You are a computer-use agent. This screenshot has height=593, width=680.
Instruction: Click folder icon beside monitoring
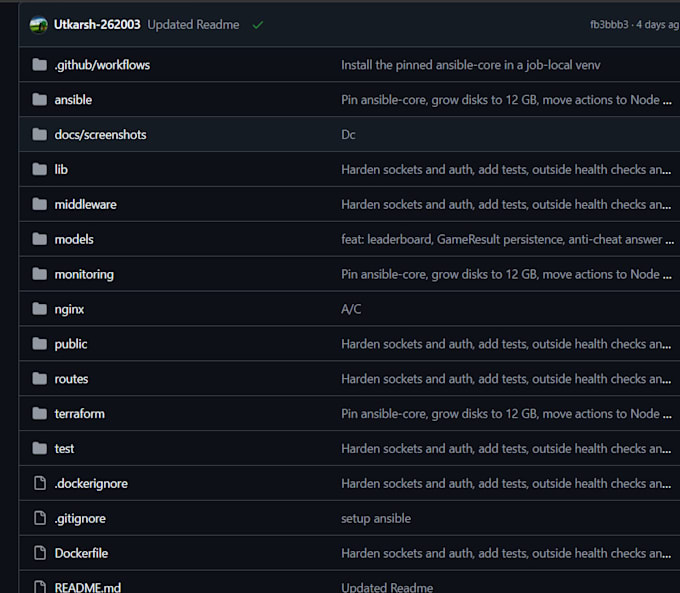39,274
